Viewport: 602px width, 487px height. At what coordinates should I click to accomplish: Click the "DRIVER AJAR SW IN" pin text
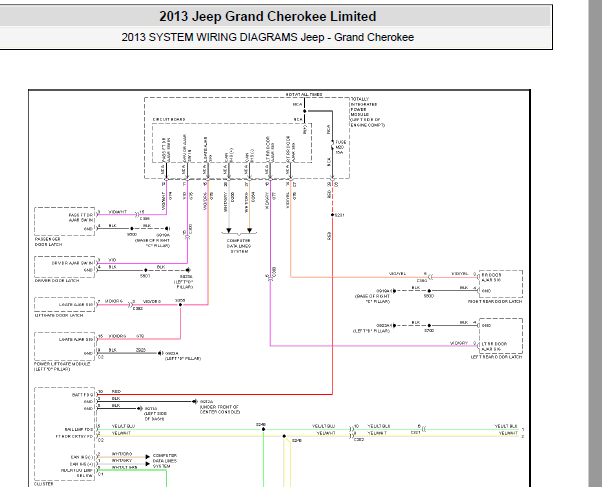(x=72, y=263)
